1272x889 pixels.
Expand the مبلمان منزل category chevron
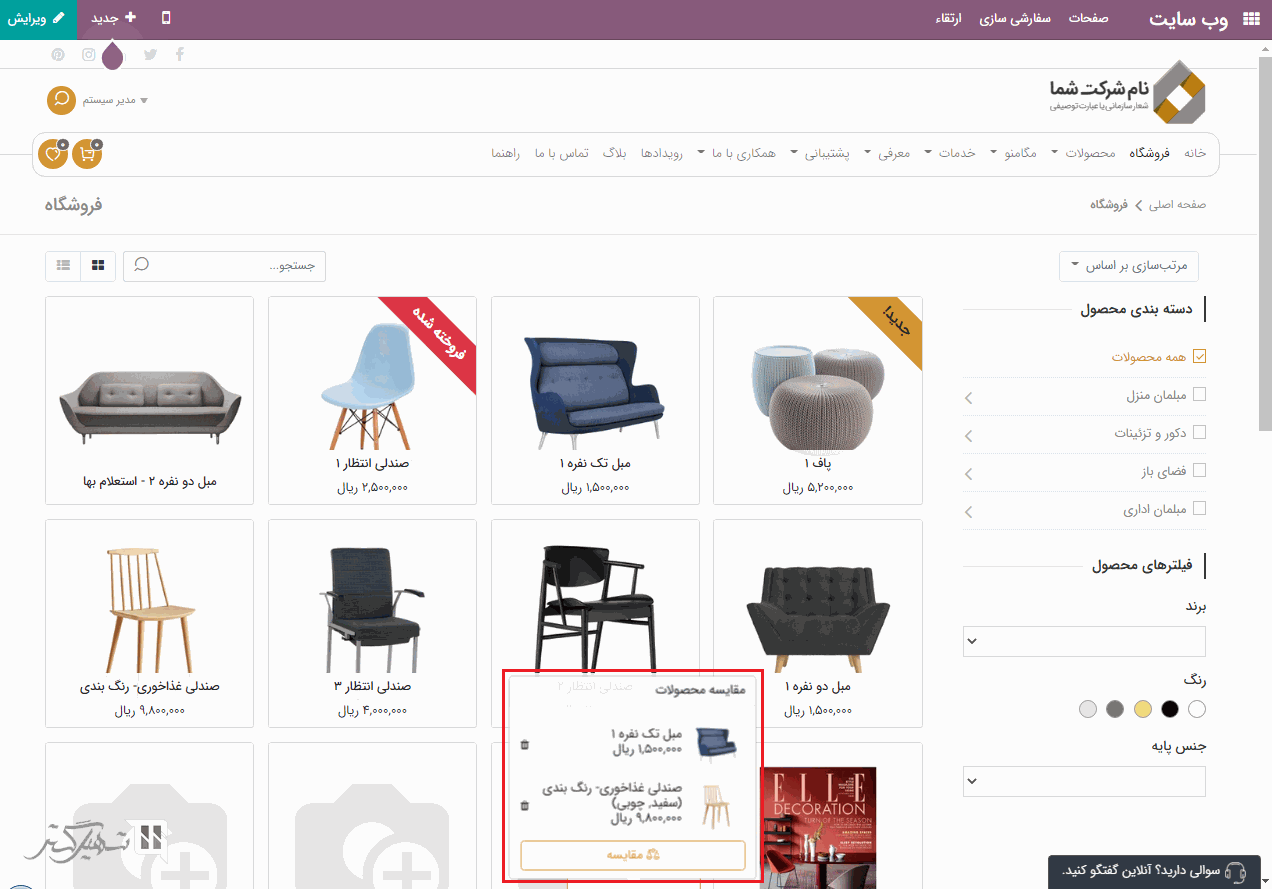969,399
